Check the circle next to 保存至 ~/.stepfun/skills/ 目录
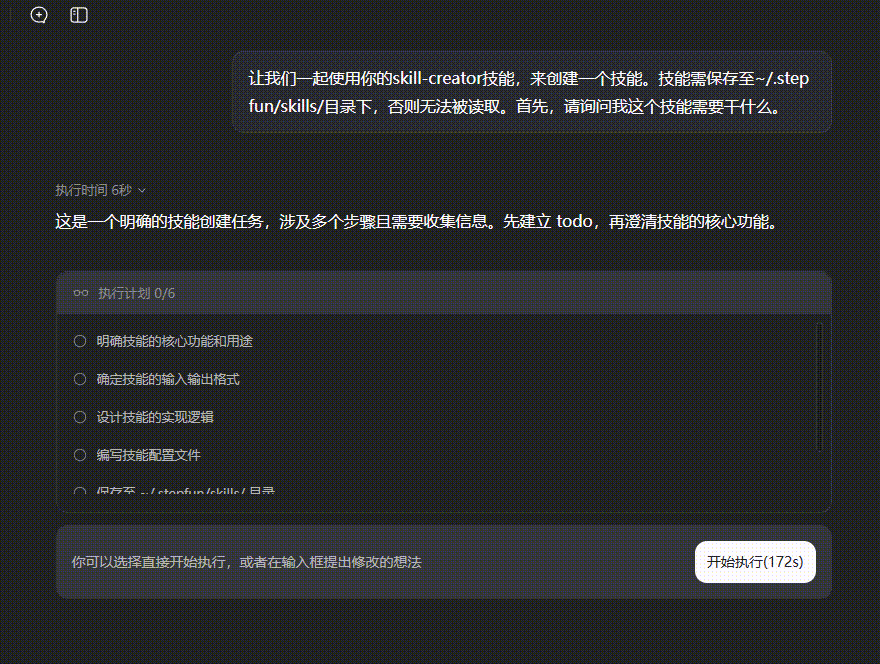 [x=79, y=490]
